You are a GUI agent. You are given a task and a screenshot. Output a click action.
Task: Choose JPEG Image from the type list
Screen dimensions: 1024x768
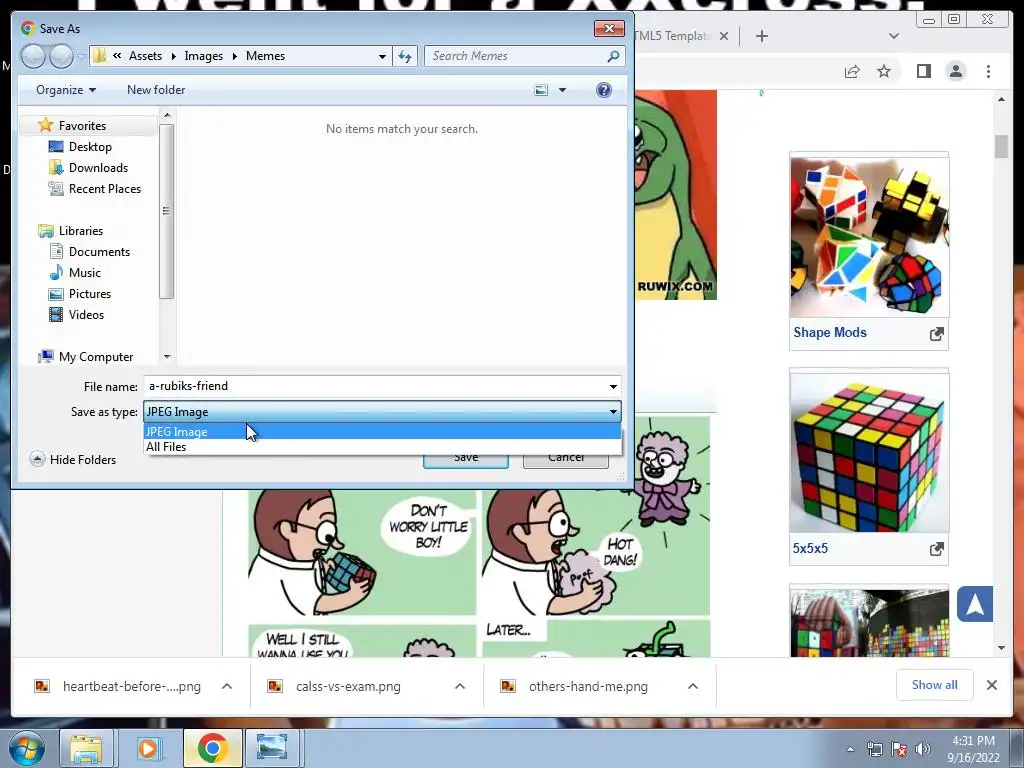pos(382,432)
